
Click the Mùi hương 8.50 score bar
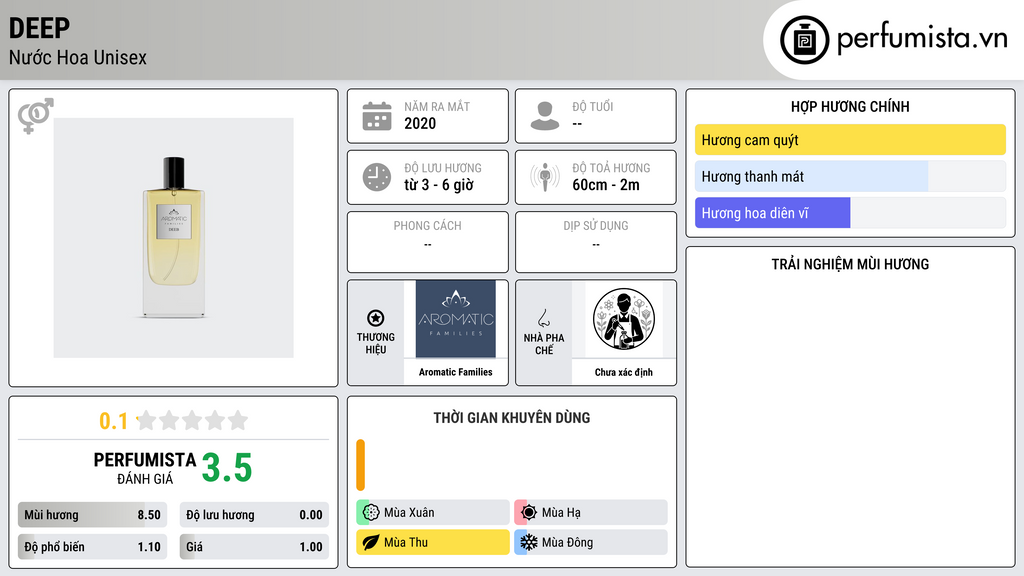coord(93,515)
